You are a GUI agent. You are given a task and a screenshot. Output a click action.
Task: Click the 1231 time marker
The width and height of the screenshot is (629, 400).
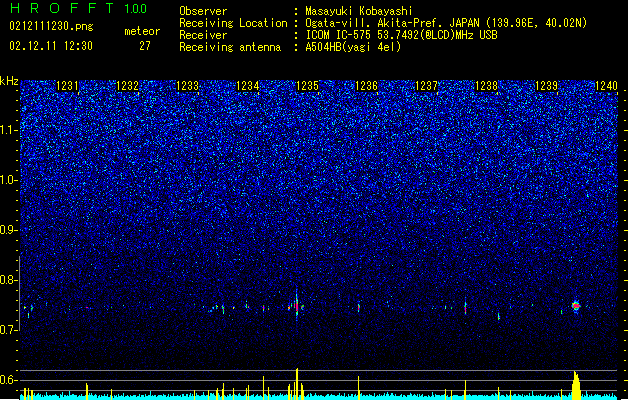(x=67, y=86)
